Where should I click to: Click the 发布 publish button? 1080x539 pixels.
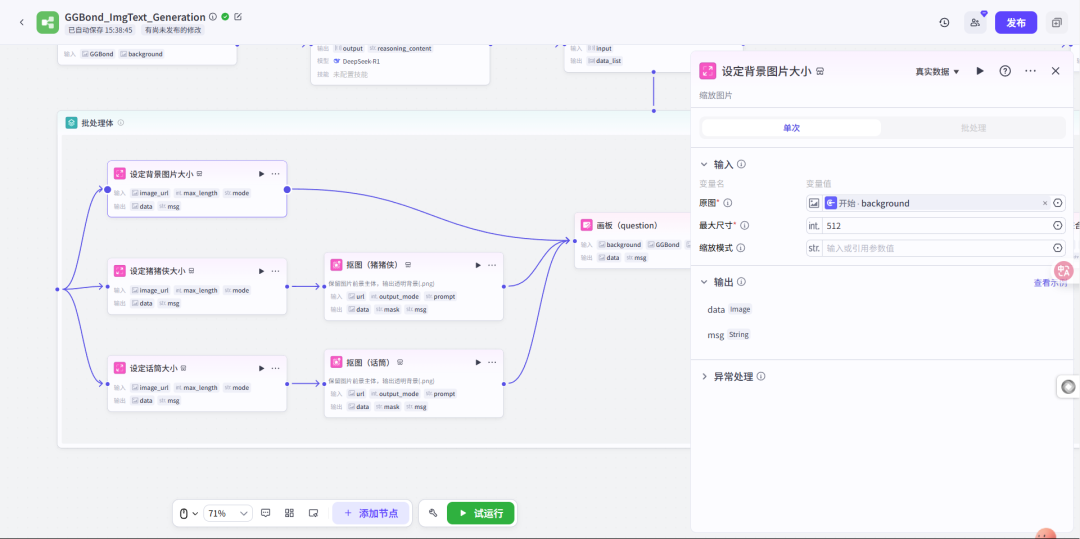click(x=1016, y=23)
